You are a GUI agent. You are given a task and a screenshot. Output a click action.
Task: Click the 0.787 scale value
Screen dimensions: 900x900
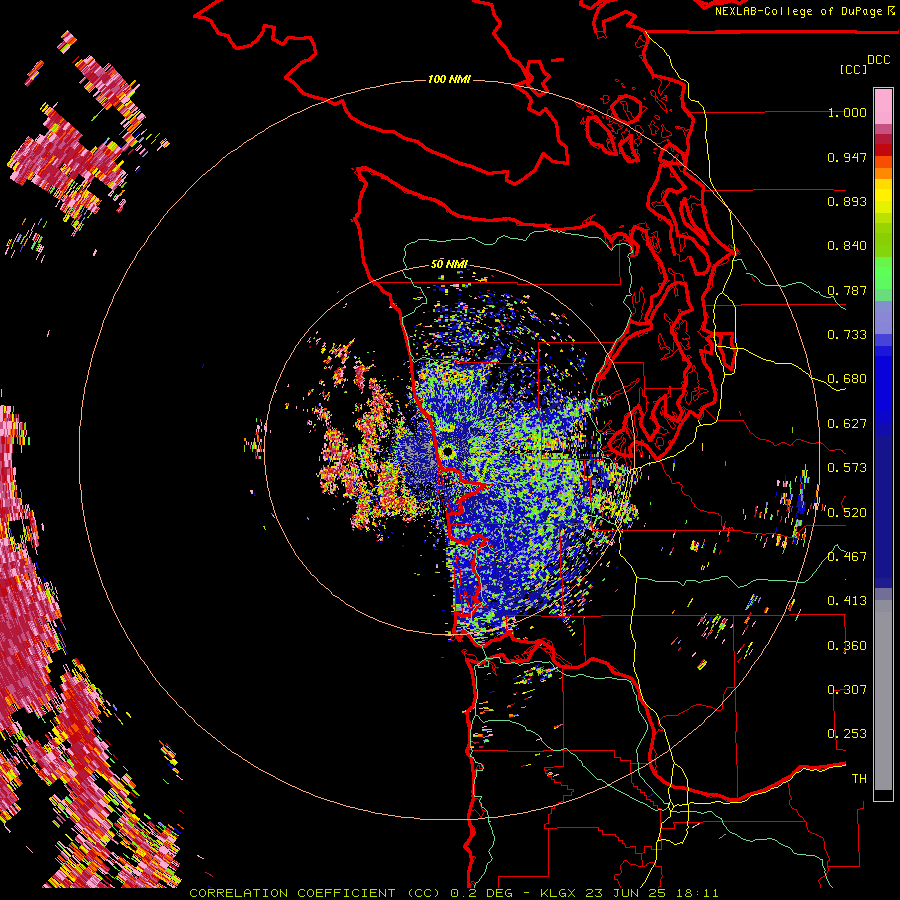[847, 290]
